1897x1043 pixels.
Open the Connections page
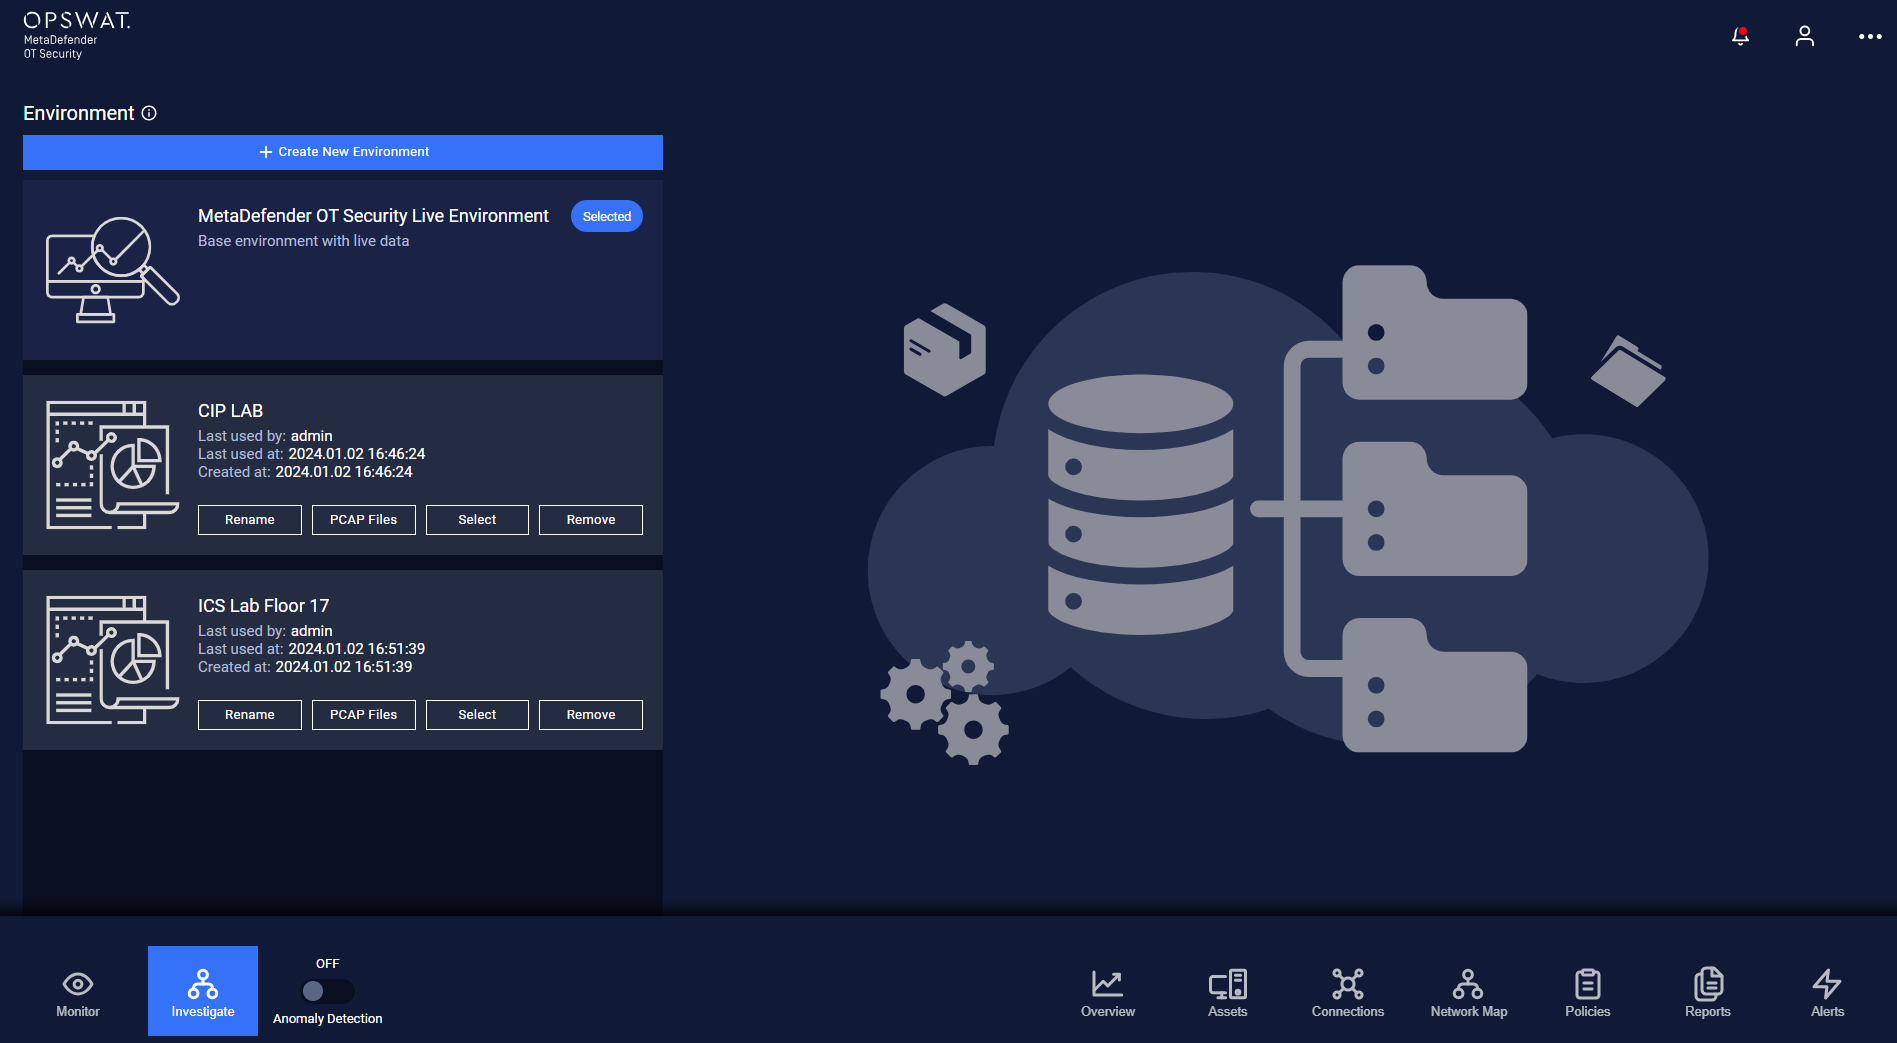[x=1347, y=993]
